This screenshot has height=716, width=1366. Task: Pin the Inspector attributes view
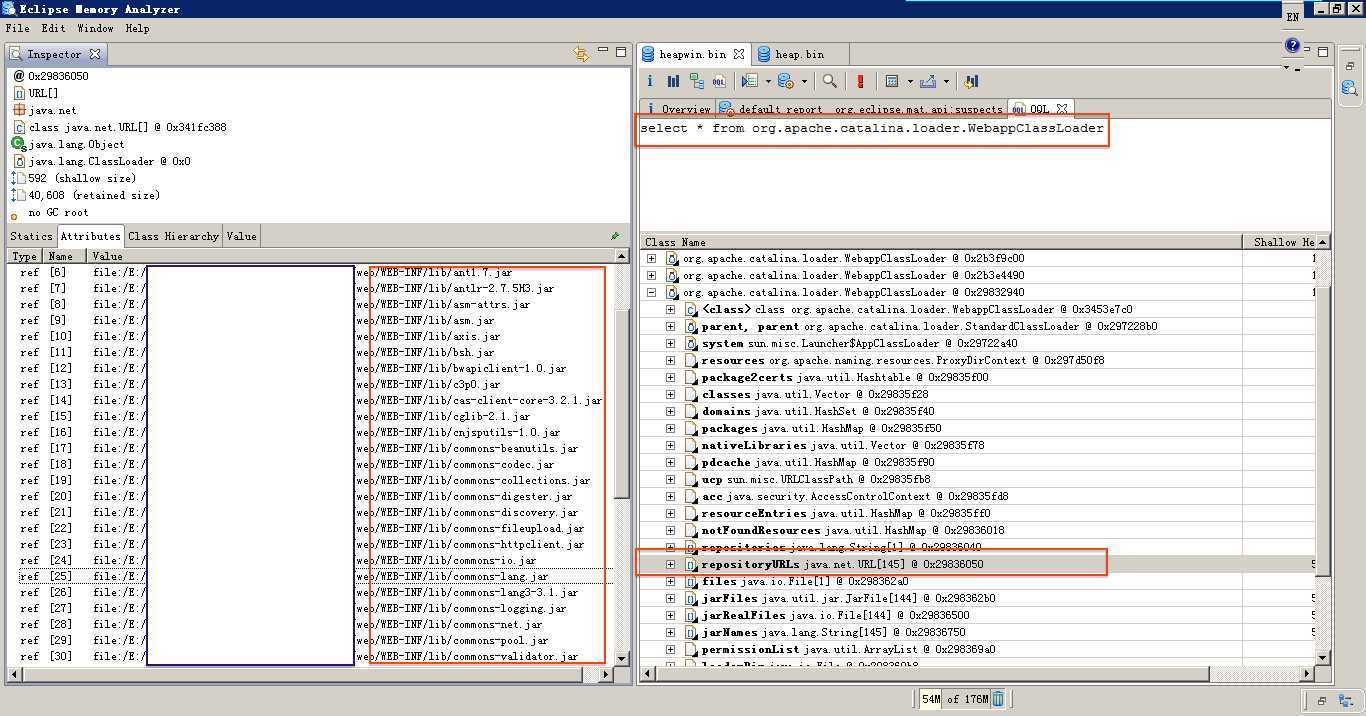click(615, 236)
